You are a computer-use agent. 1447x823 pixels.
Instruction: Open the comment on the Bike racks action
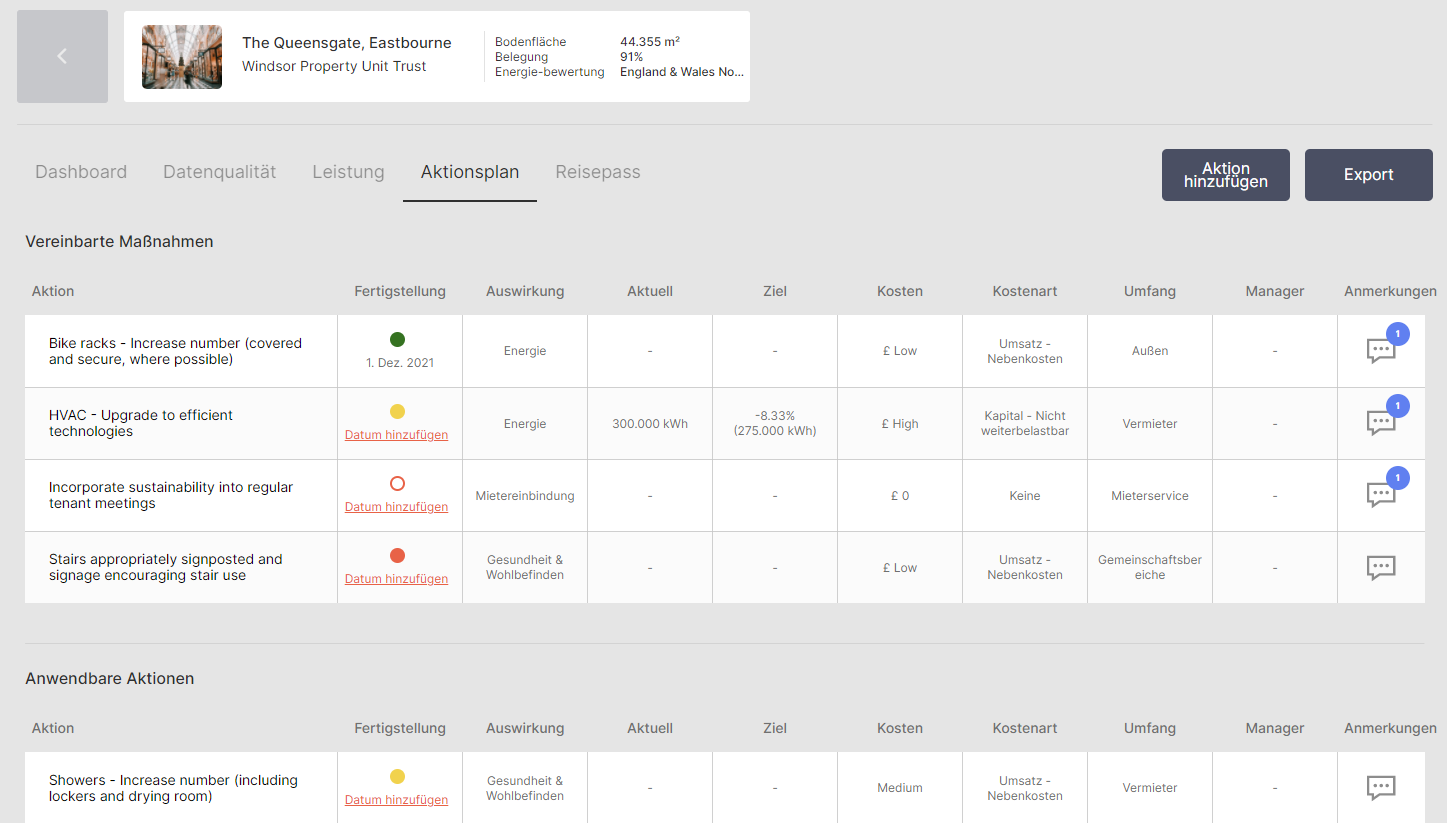tap(1381, 351)
